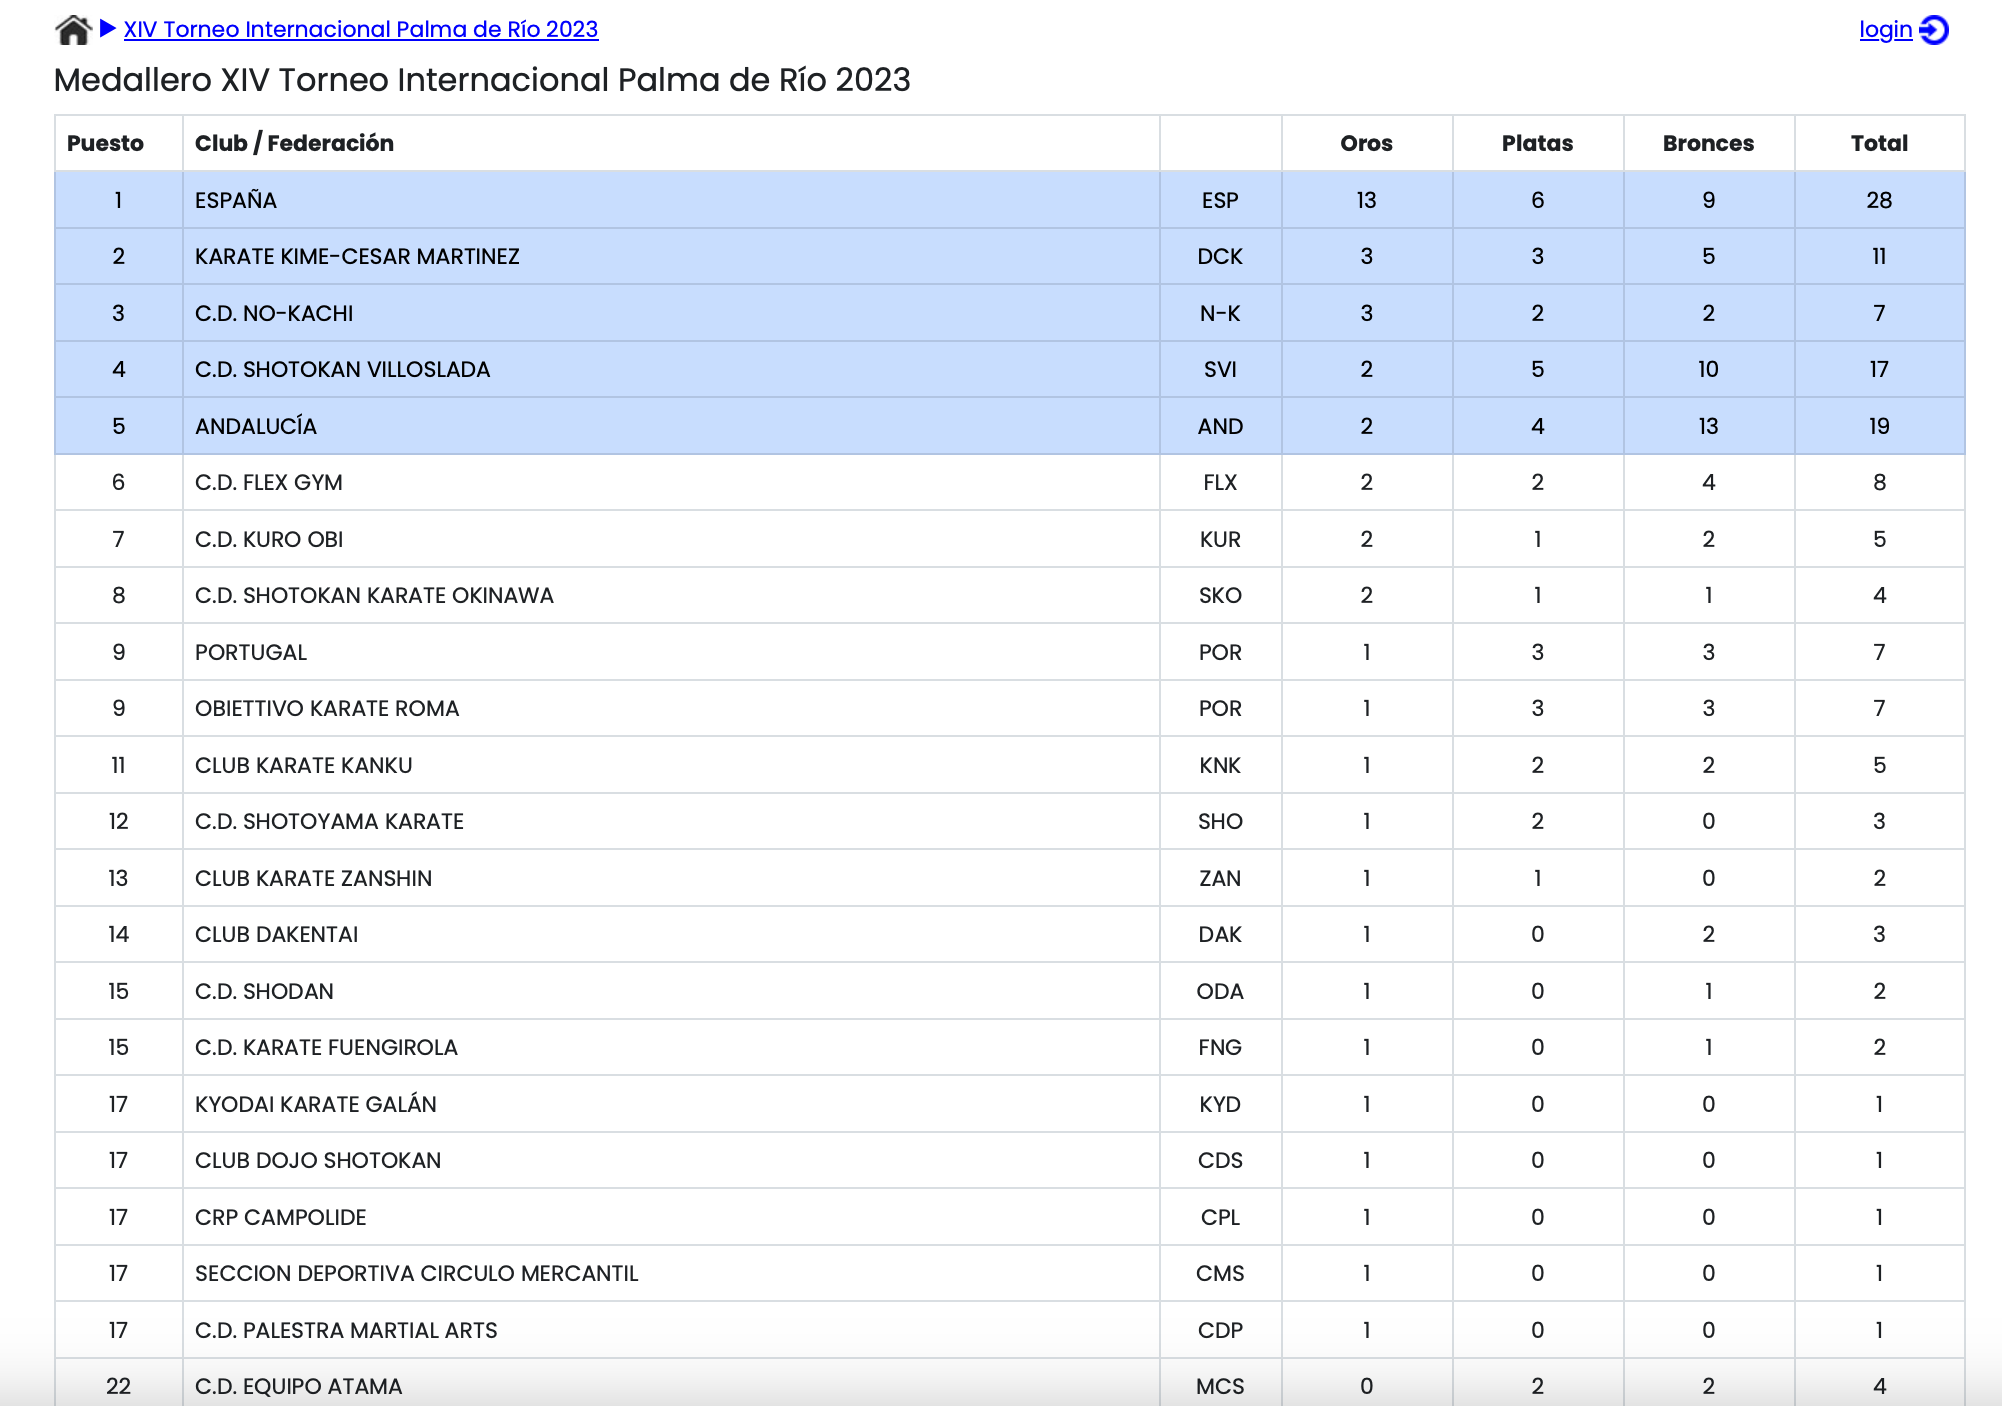Image resolution: width=2002 pixels, height=1406 pixels.
Task: Click the login arrow icon
Action: coord(1934,30)
